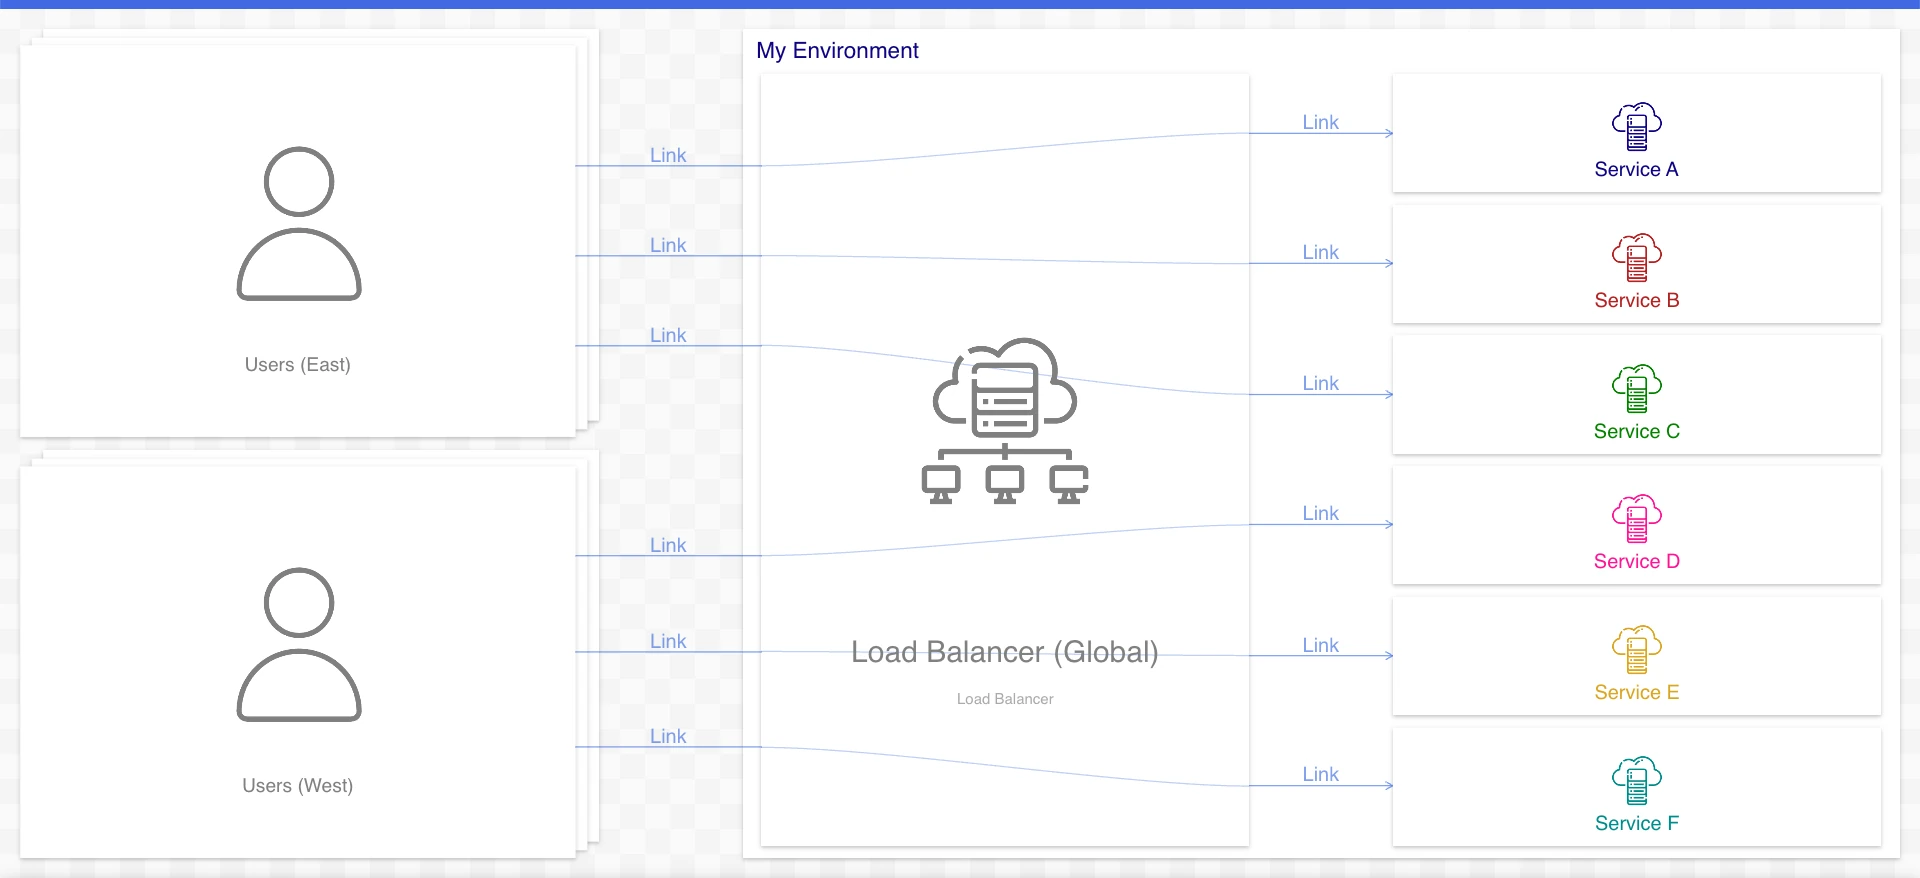Select the Load Balancer cloud network icon

[1004, 420]
